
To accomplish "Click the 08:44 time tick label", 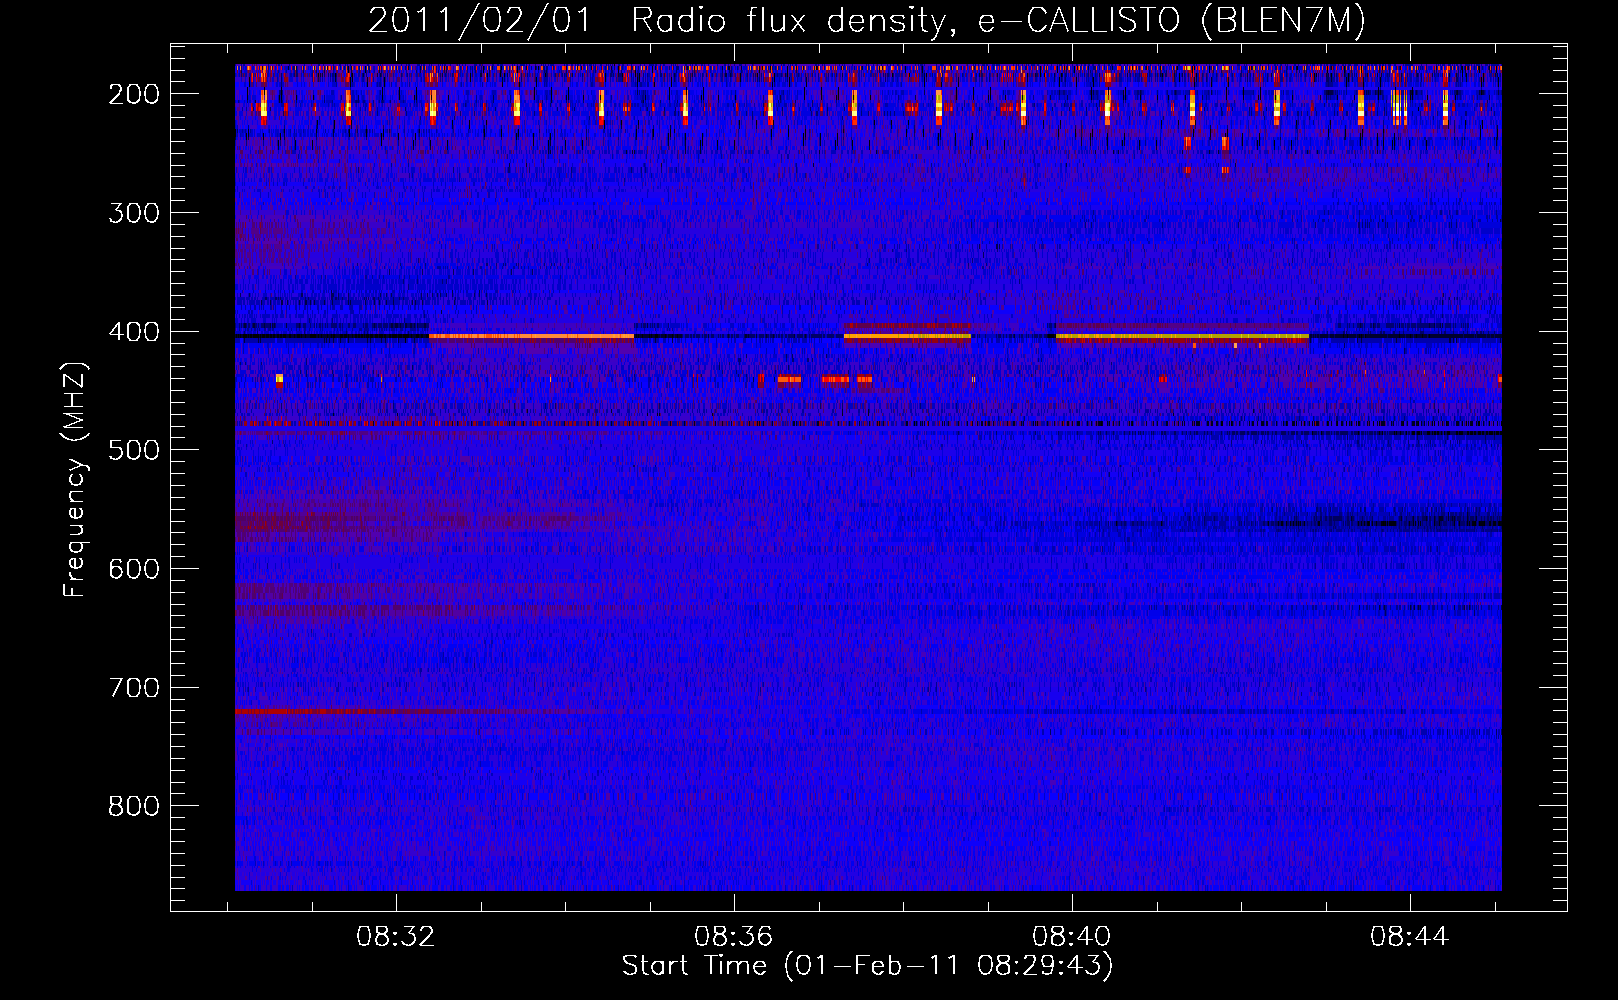I will [x=1410, y=937].
